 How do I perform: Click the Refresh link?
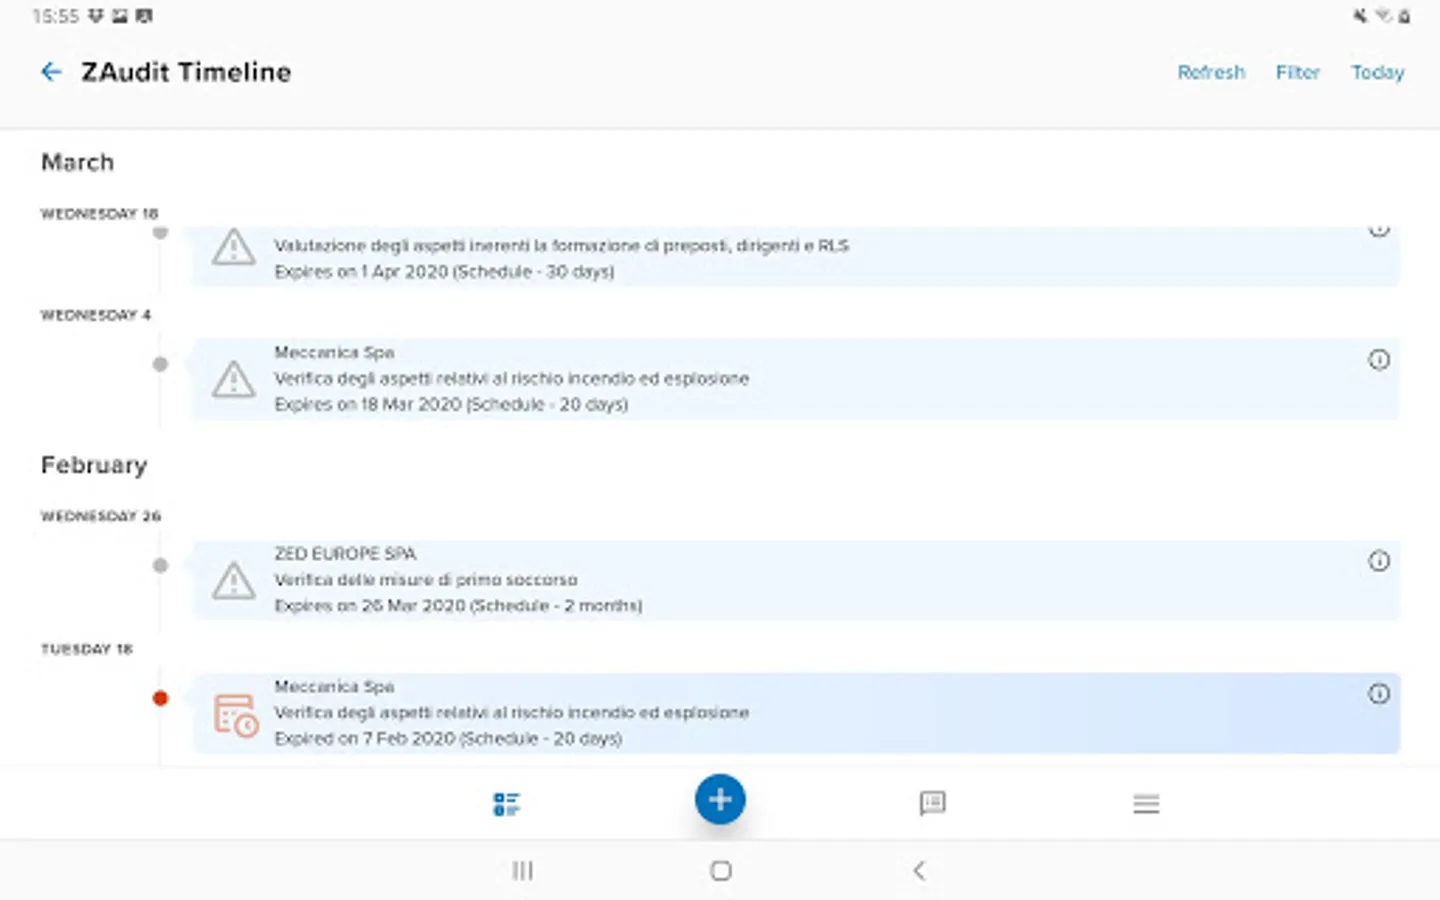(x=1211, y=72)
